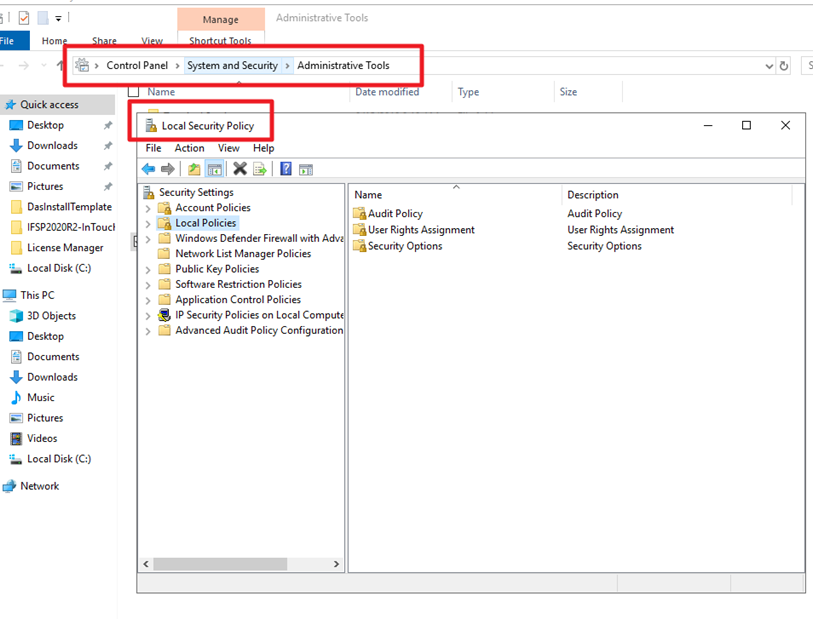Expand IP Security Policies chevron
Image resolution: width=813 pixels, height=619 pixels.
pyautogui.click(x=148, y=316)
